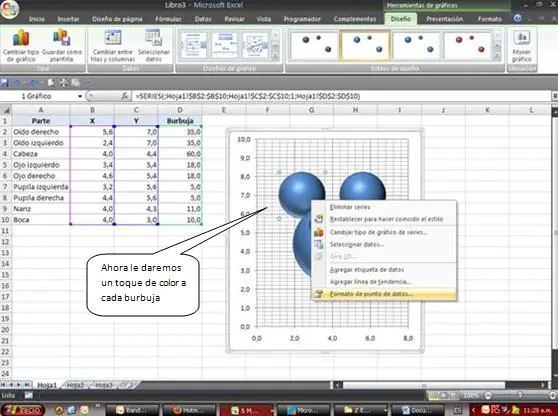Open Seleccionar datos in the ribbon
The height and width of the screenshot is (416, 558).
[154, 45]
